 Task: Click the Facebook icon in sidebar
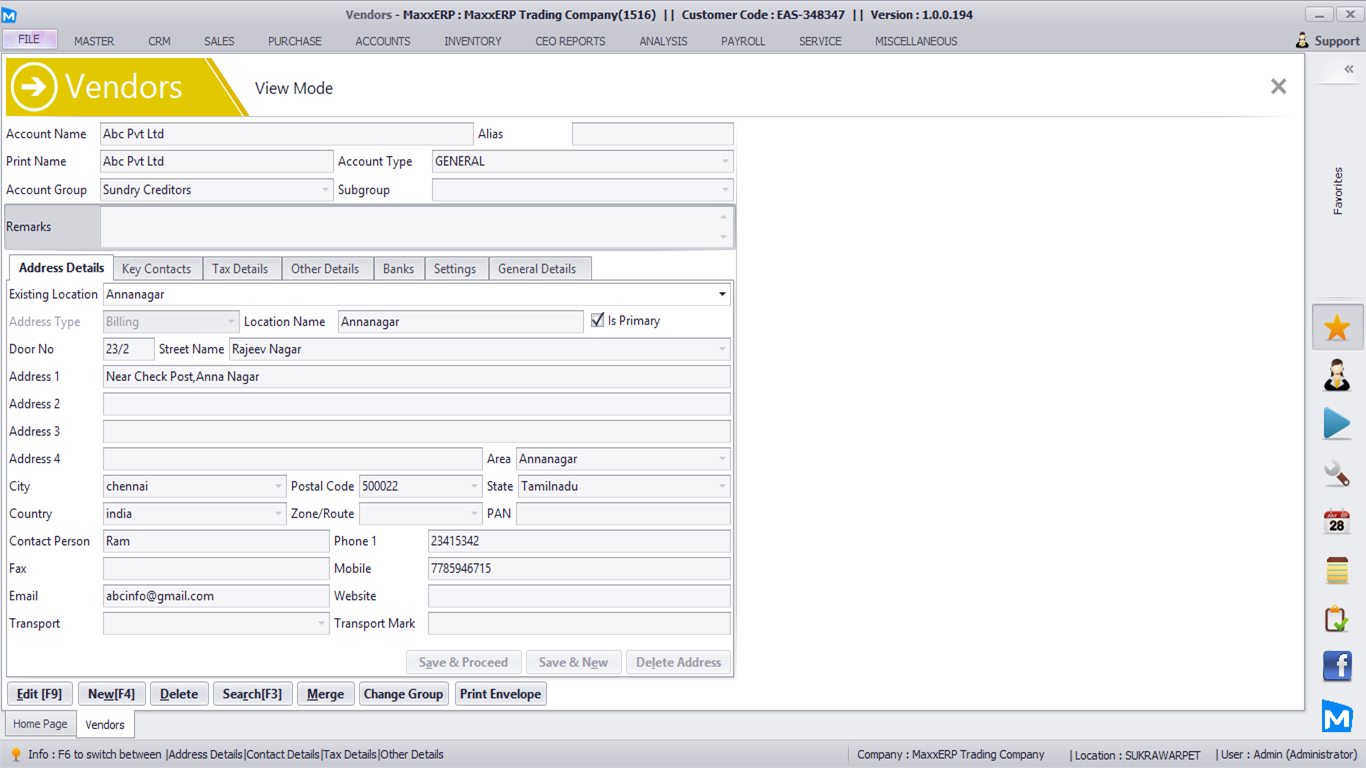[x=1337, y=666]
